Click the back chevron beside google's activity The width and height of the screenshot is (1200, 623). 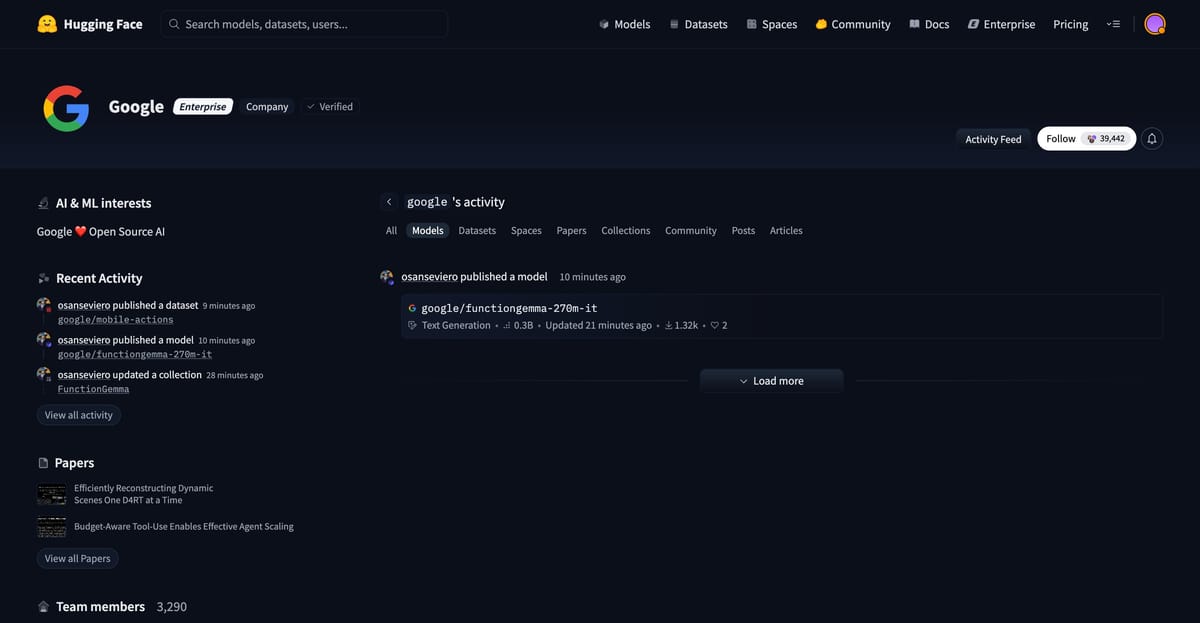389,202
